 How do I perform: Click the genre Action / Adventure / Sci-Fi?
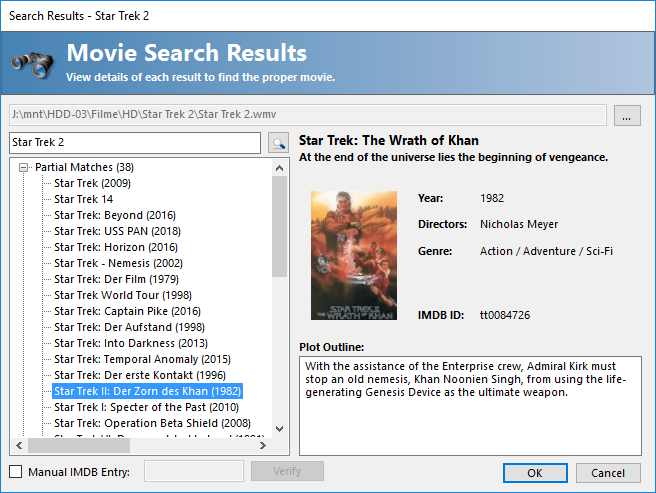tap(546, 251)
